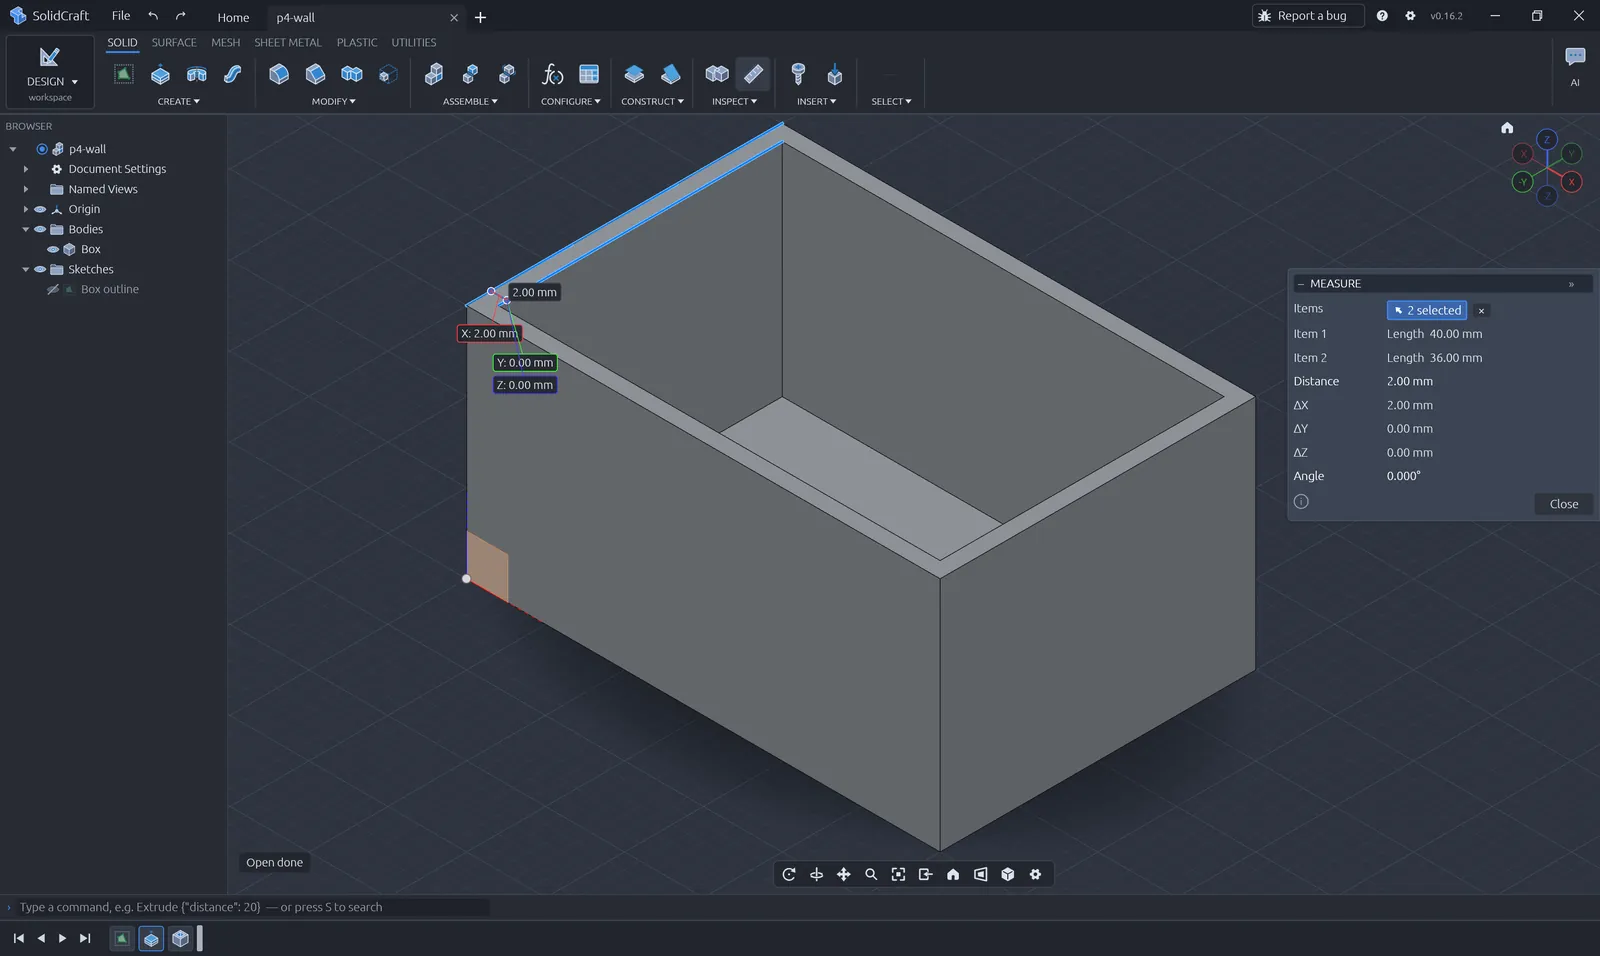
Task: Select the Fillet tool icon
Action: click(x=279, y=74)
